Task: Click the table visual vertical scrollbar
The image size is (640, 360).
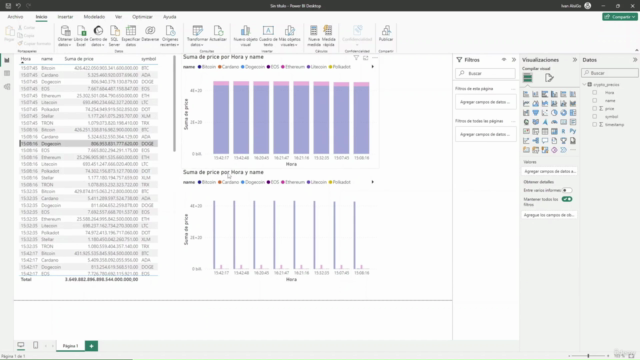Action: coord(175,104)
